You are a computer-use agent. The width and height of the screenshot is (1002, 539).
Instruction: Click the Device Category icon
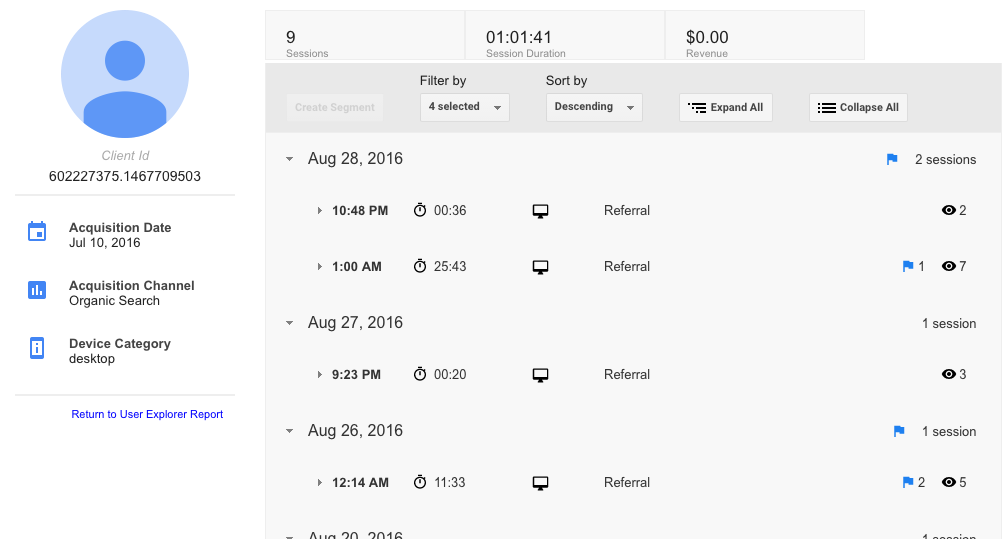(37, 348)
